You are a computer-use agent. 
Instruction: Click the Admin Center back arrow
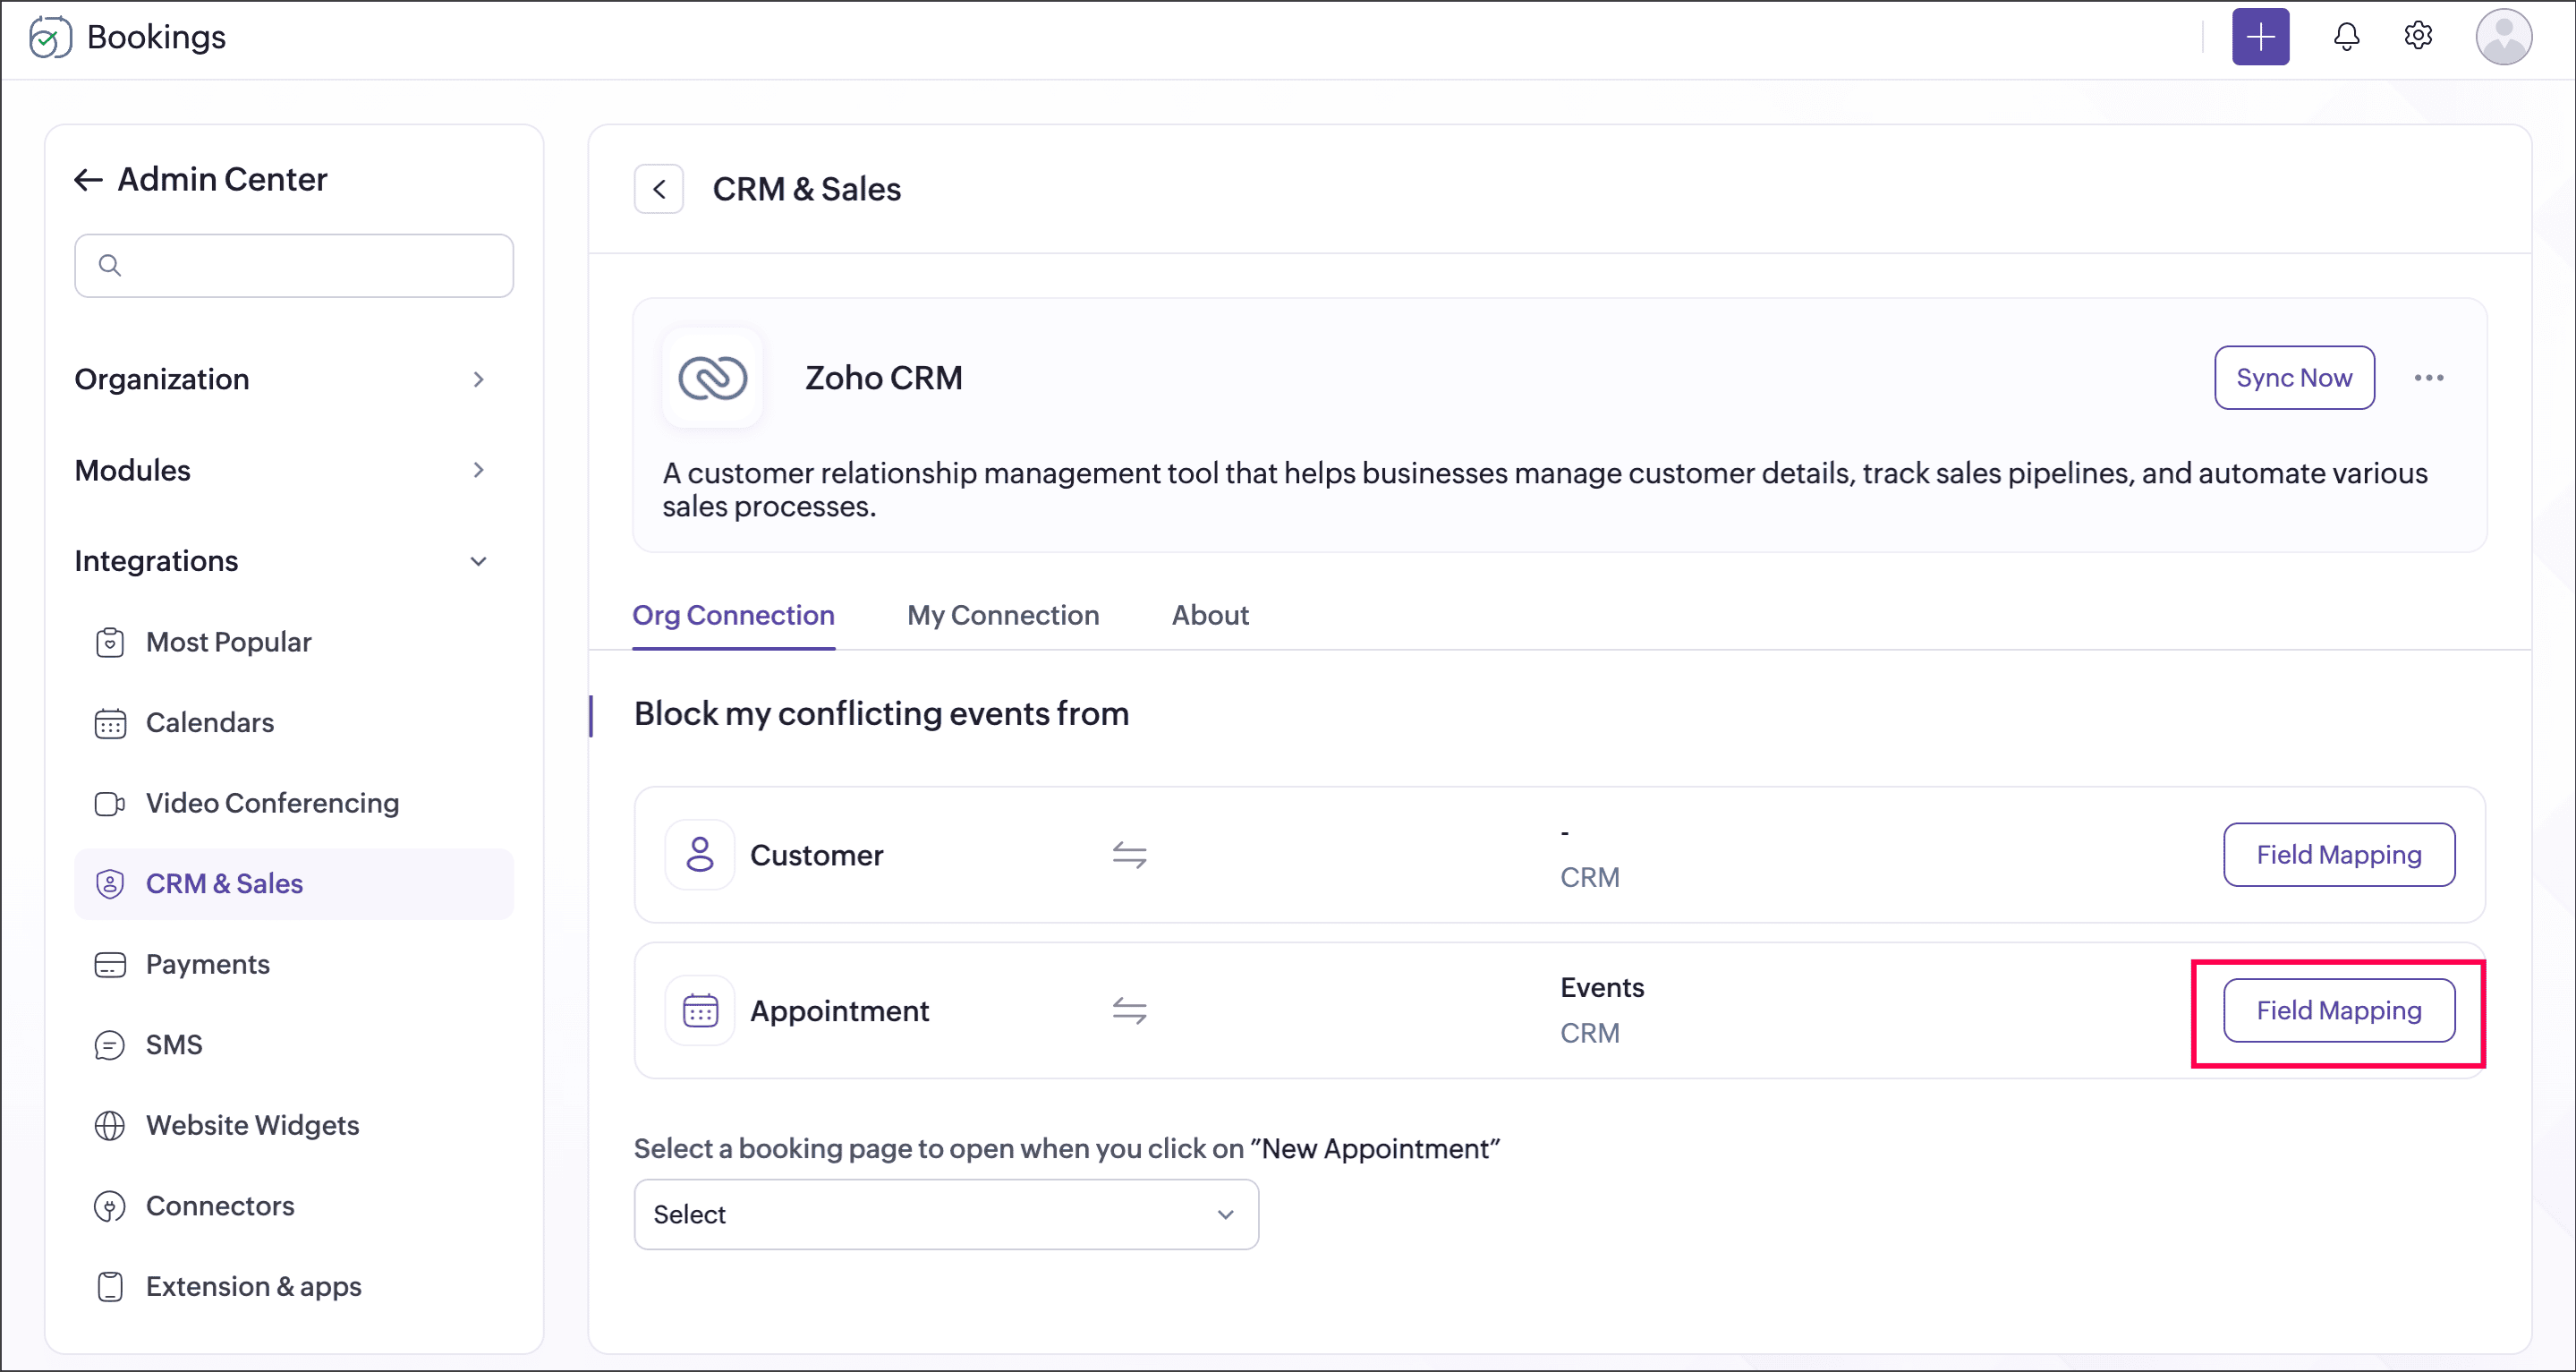coord(89,180)
